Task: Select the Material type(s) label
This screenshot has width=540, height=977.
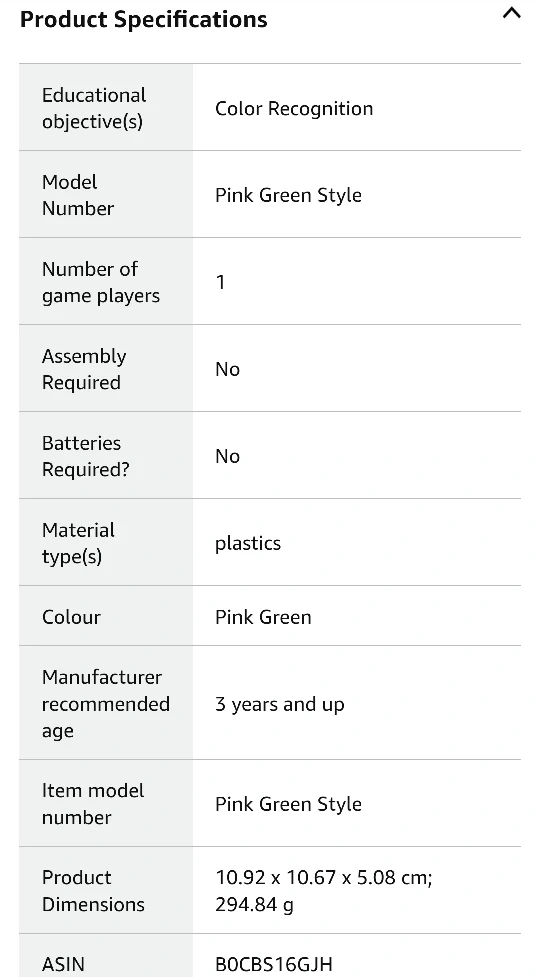Action: [78, 543]
